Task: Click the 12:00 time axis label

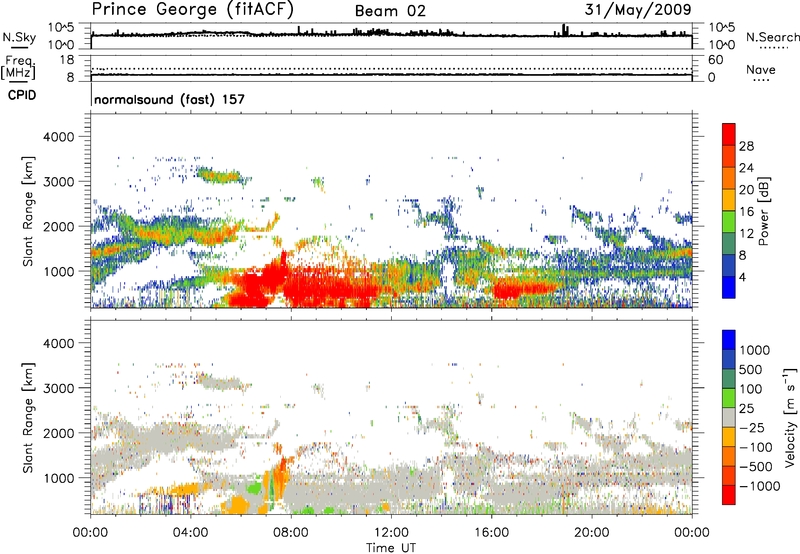Action: click(x=391, y=533)
